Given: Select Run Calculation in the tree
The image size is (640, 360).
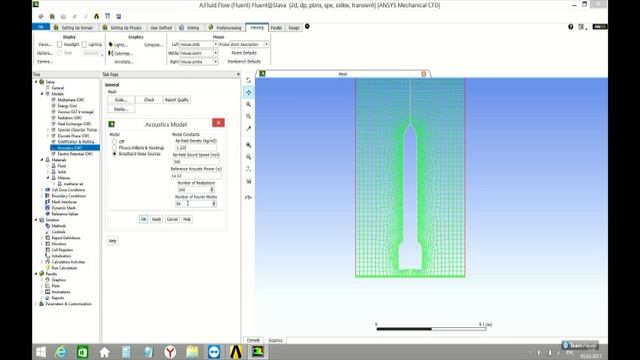Looking at the screenshot, I should [64, 268].
